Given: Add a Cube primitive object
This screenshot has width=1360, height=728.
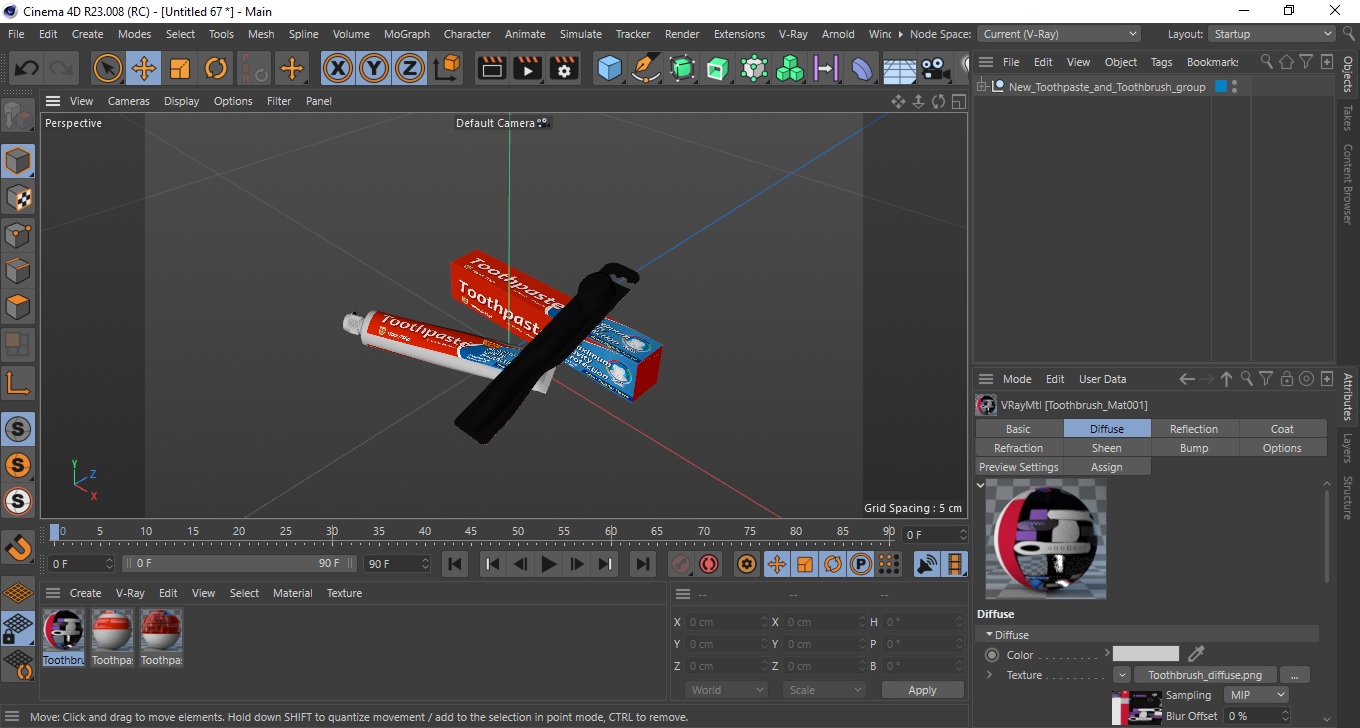Looking at the screenshot, I should (610, 69).
